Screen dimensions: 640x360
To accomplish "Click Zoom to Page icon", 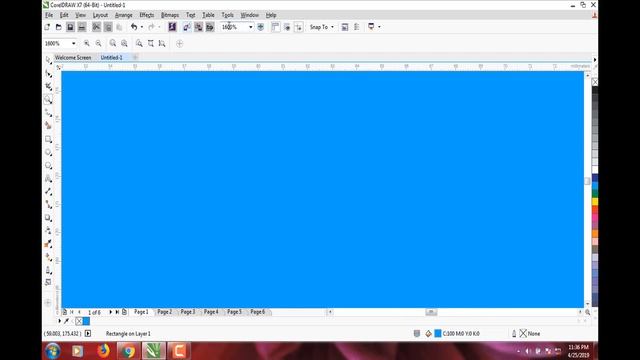I will 139,43.
